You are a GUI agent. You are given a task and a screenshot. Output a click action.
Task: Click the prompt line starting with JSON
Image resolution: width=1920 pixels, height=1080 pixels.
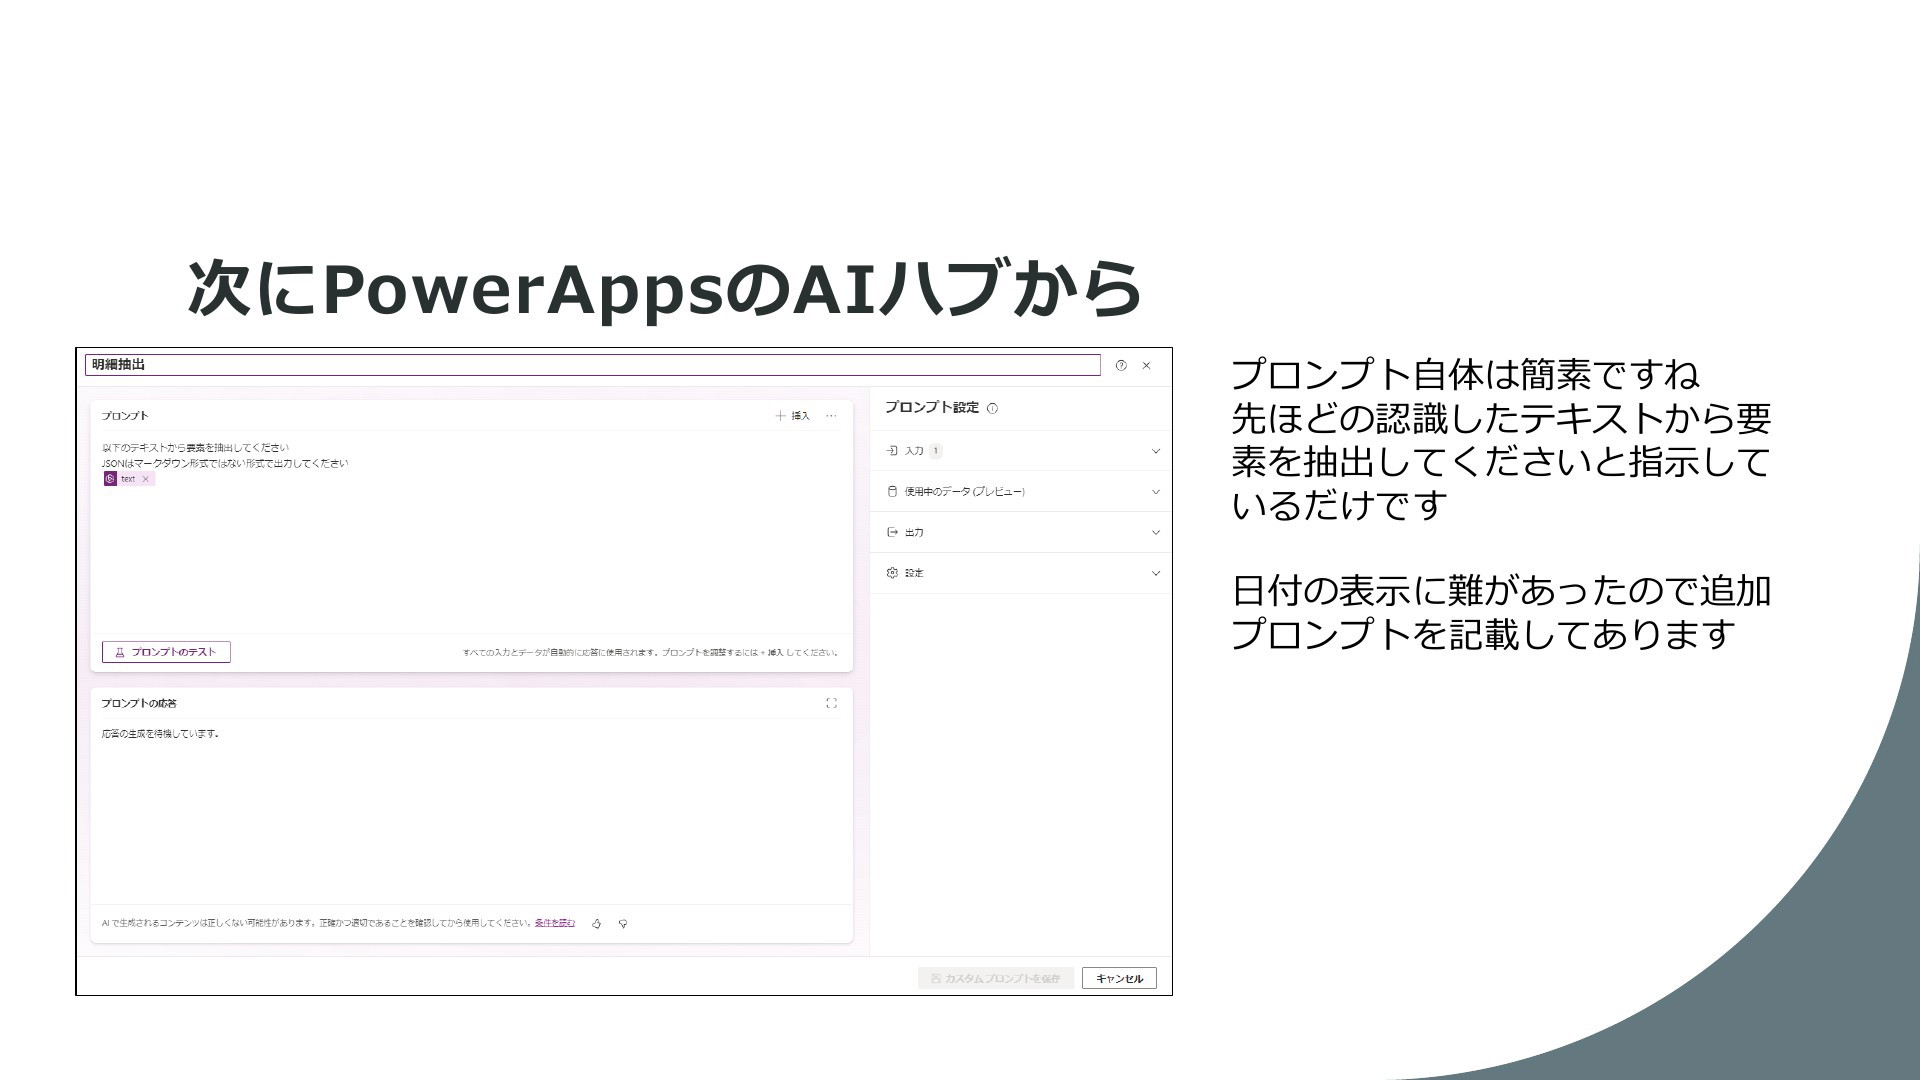click(x=225, y=464)
